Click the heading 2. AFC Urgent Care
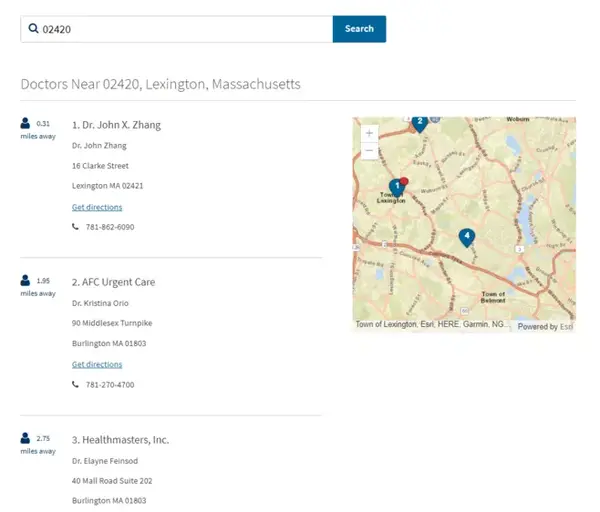 [114, 282]
